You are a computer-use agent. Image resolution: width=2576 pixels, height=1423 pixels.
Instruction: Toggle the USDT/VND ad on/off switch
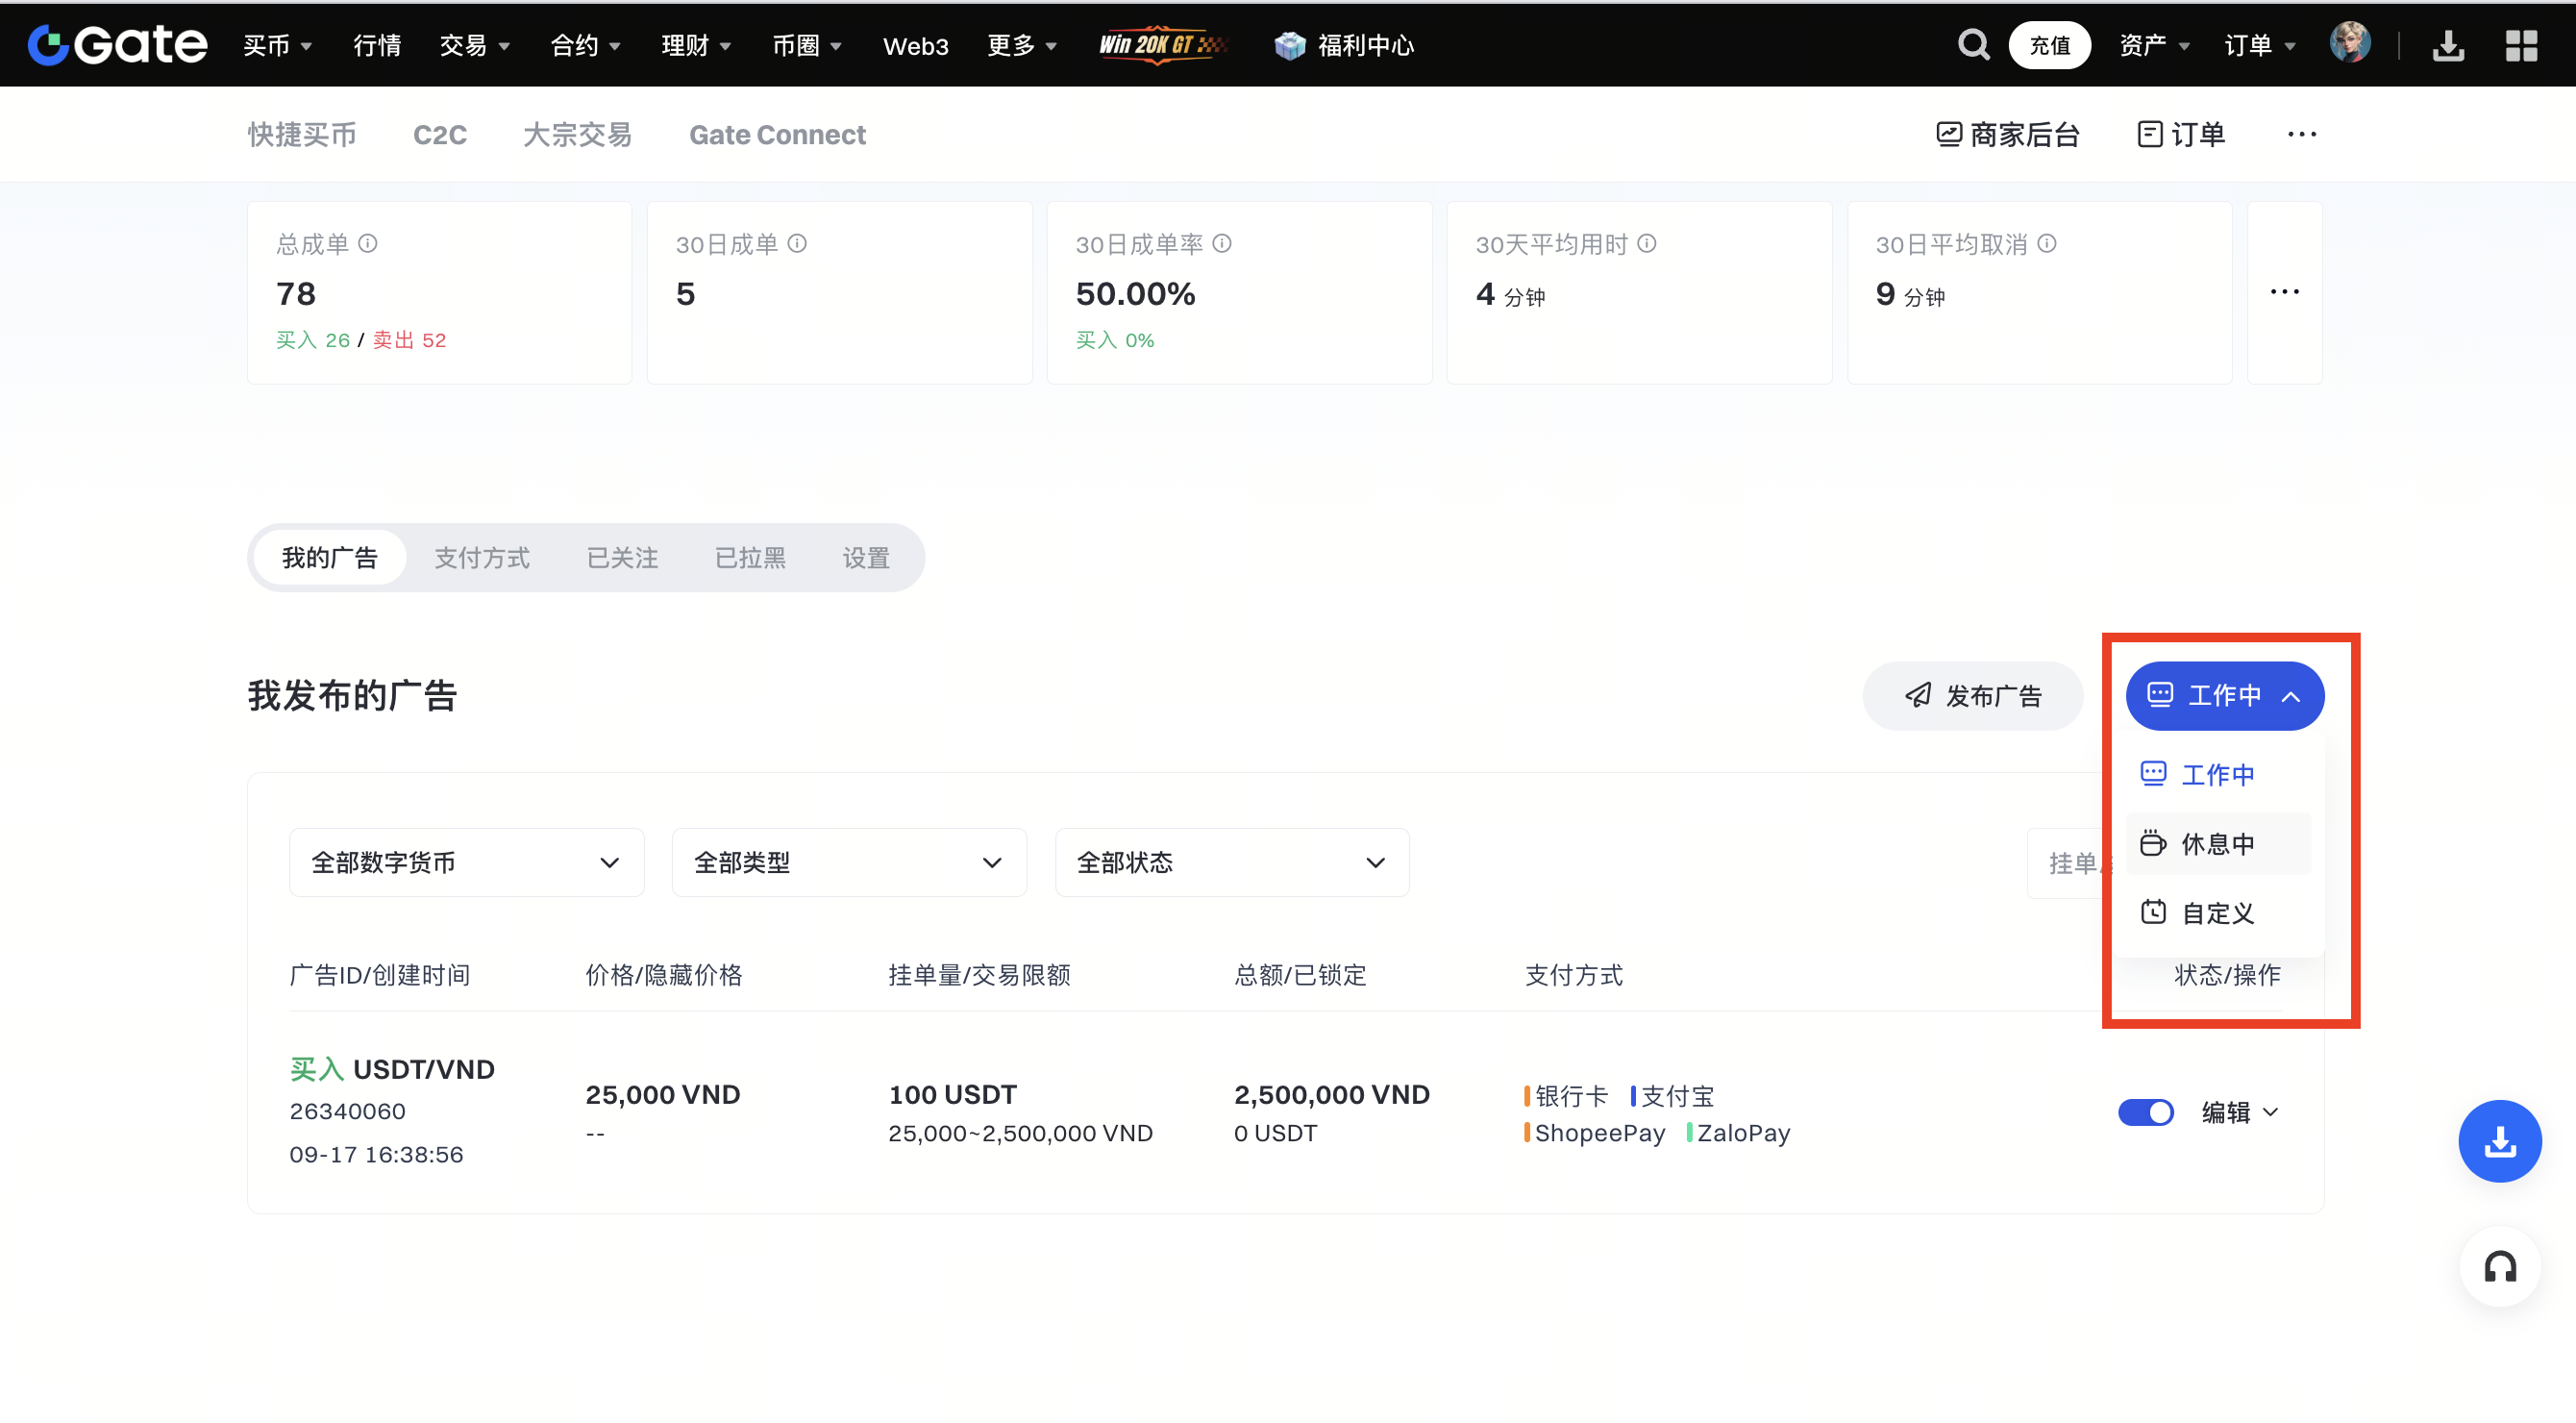[2145, 1112]
